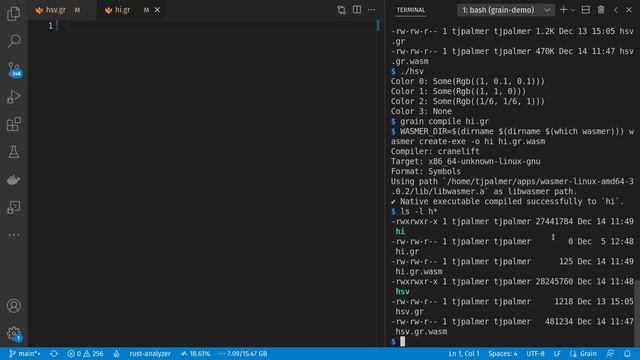Open the Docker whale view
Image resolution: width=640 pixels, height=360 pixels.
pos(13,180)
